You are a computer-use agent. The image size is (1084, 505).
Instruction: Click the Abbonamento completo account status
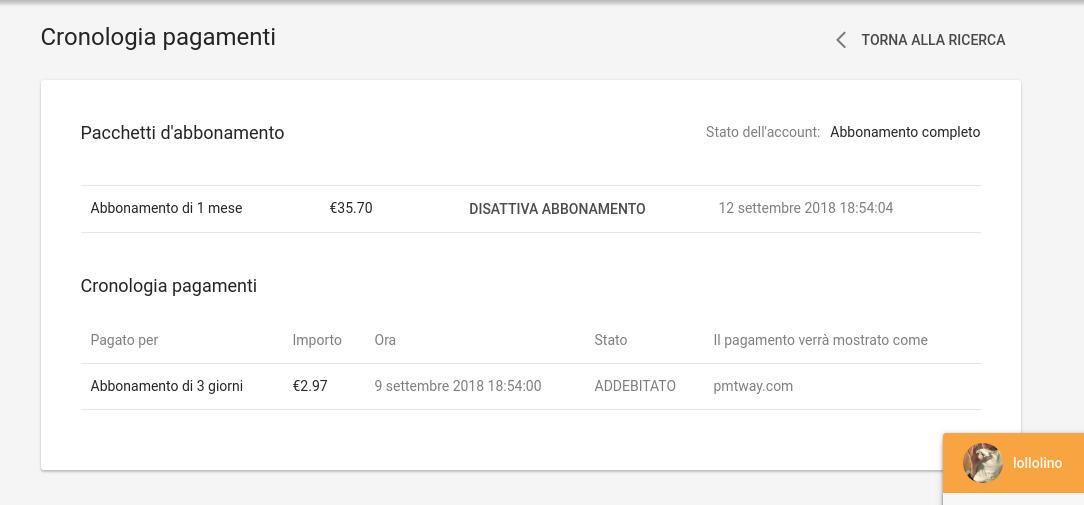tap(904, 132)
